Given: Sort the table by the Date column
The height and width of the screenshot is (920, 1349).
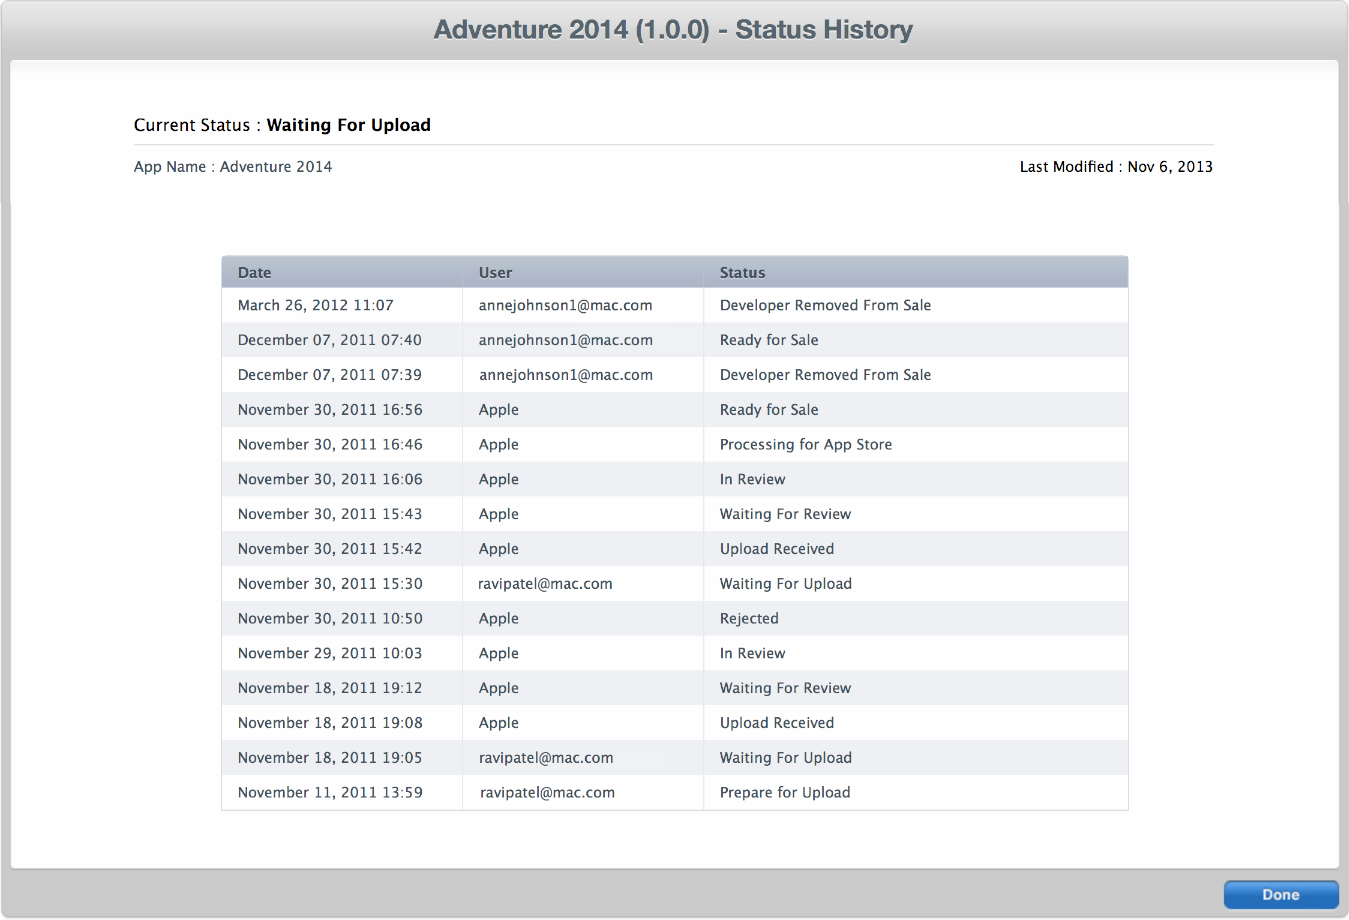Looking at the screenshot, I should [x=254, y=272].
